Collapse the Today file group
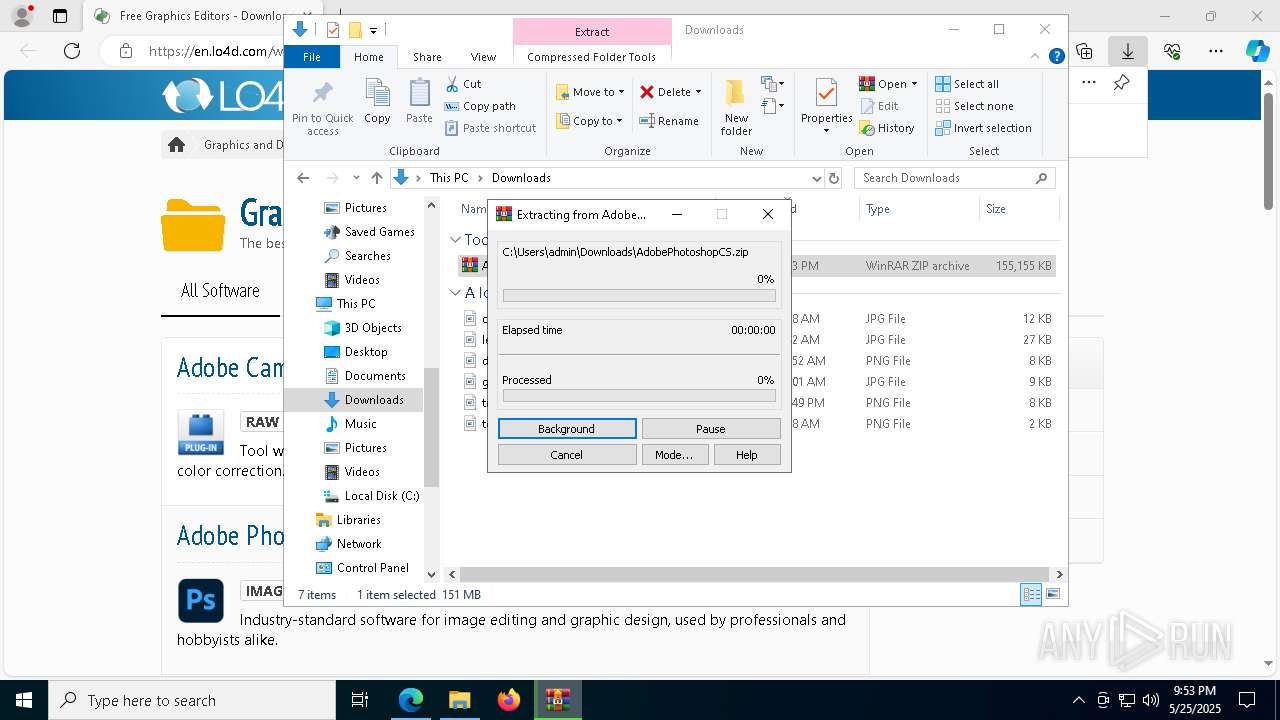Image resolution: width=1280 pixels, height=720 pixels. 455,240
